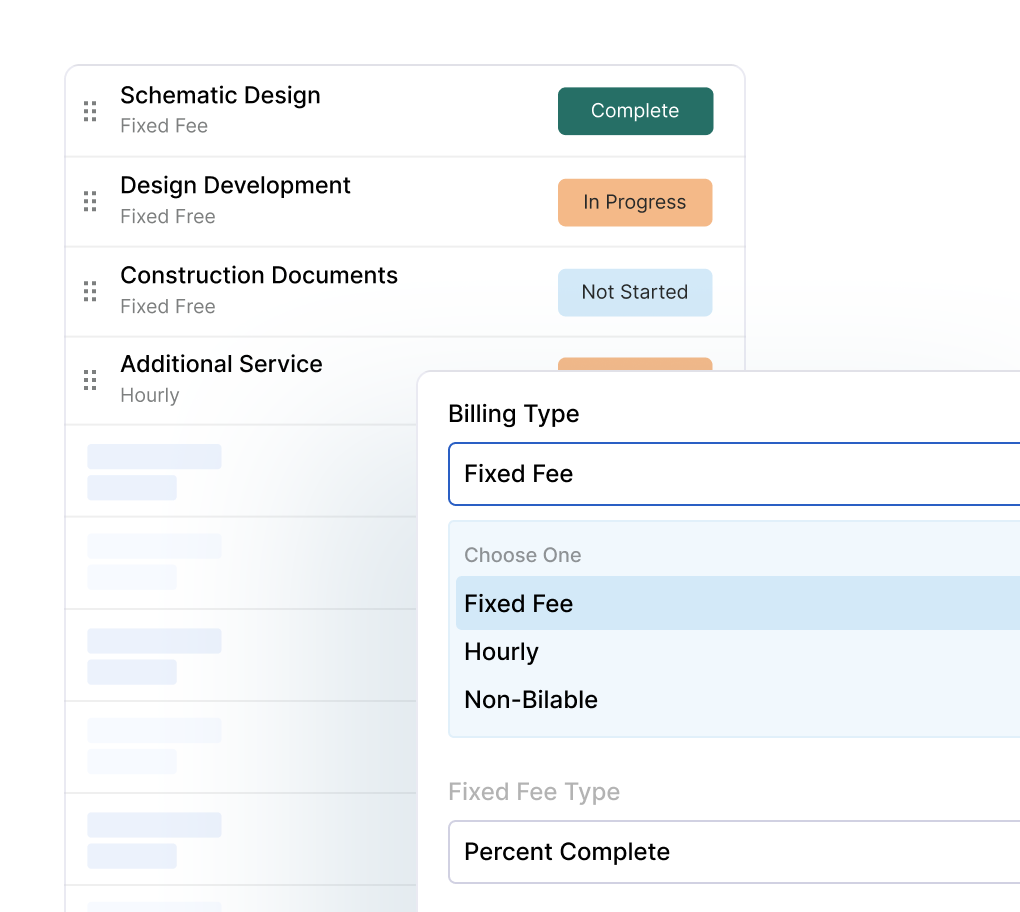Click the Not Started status badge
This screenshot has width=1020, height=912.
635,292
